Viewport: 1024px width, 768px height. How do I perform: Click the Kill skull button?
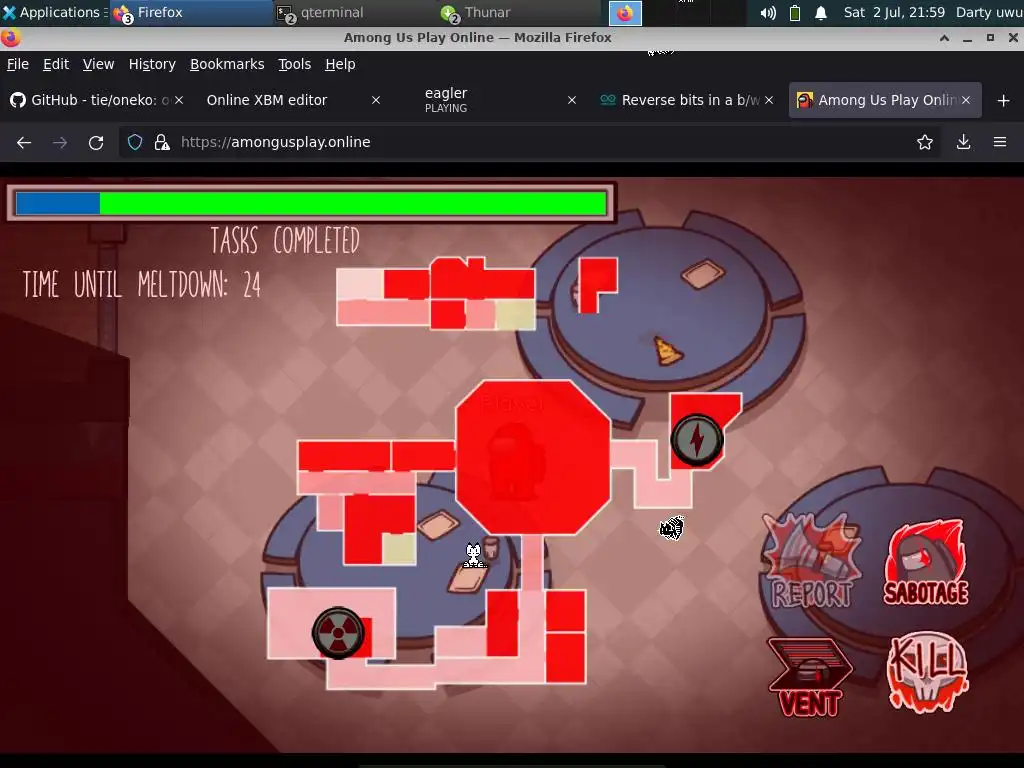point(927,672)
